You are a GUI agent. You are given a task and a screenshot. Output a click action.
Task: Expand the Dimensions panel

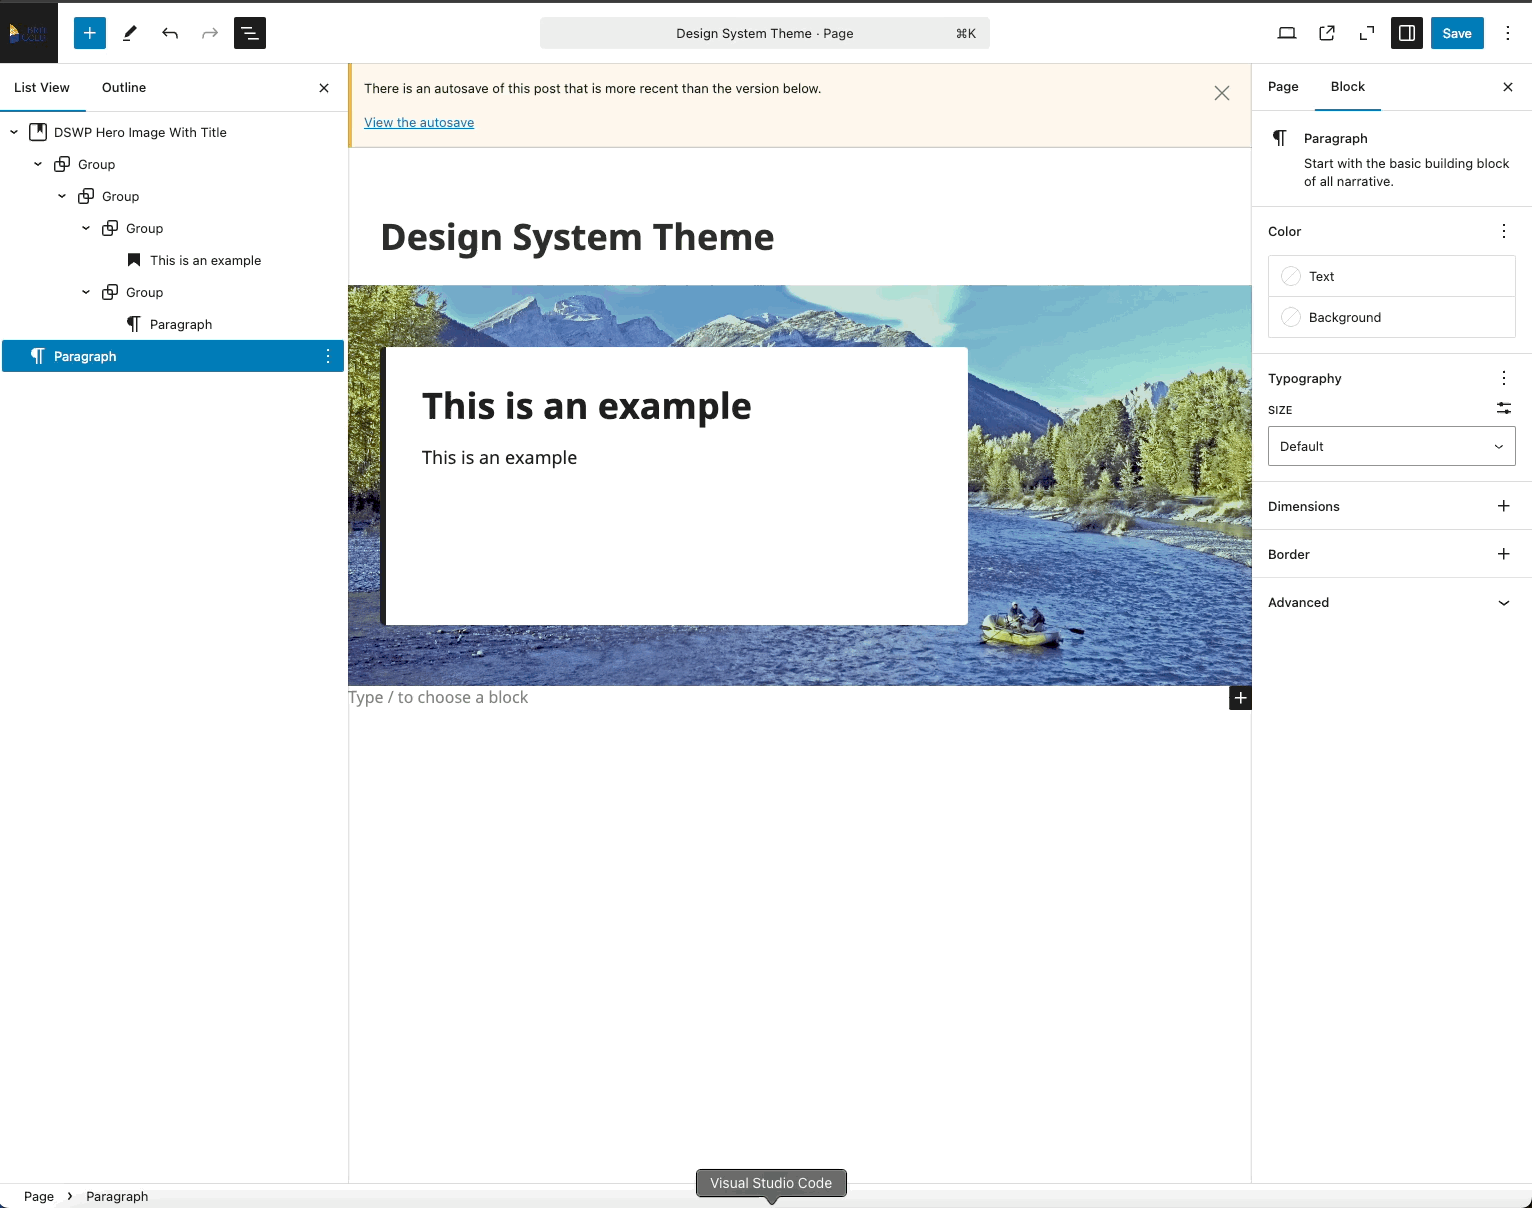1391,506
